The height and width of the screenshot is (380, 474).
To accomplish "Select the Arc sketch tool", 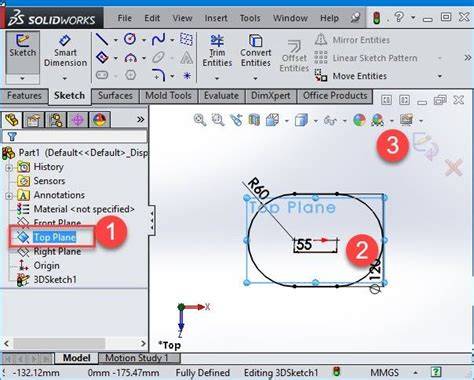I will point(130,58).
